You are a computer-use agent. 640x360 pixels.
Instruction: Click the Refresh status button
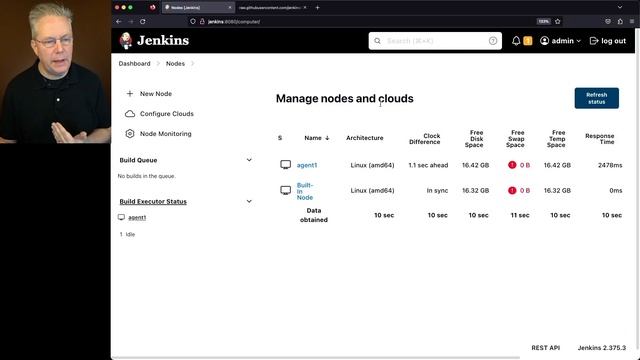pos(596,98)
